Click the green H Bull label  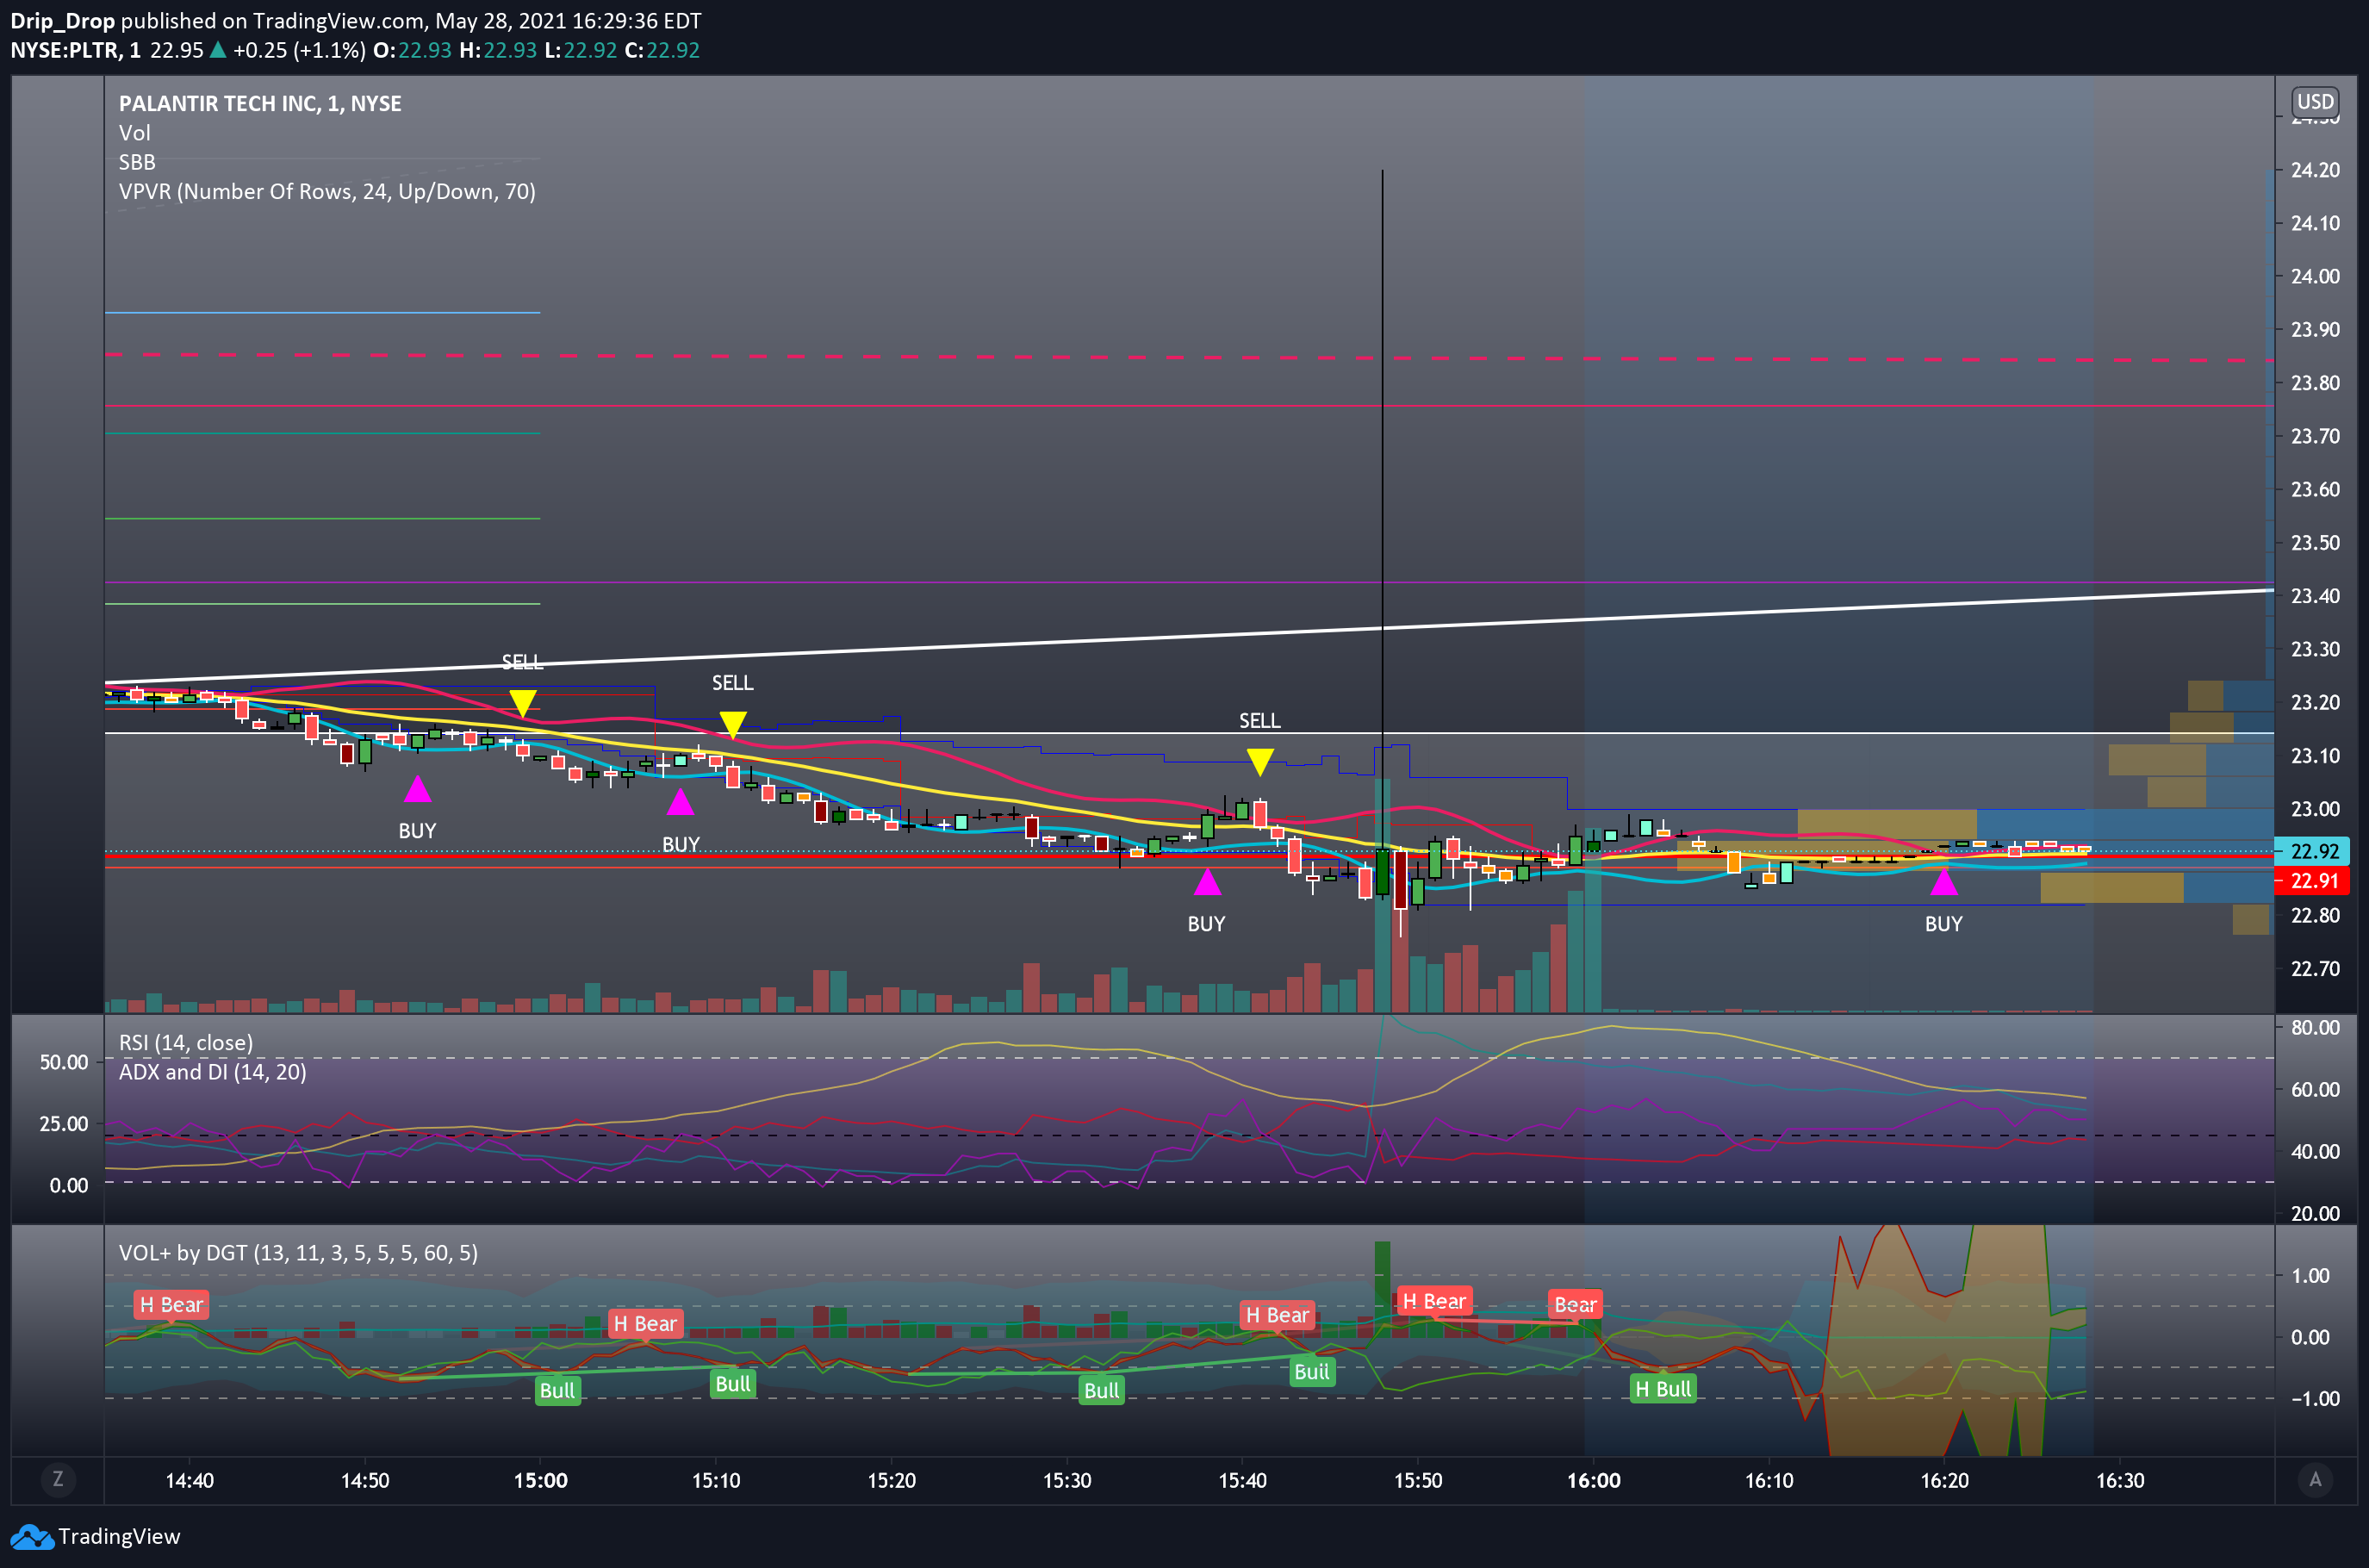(x=1663, y=1389)
